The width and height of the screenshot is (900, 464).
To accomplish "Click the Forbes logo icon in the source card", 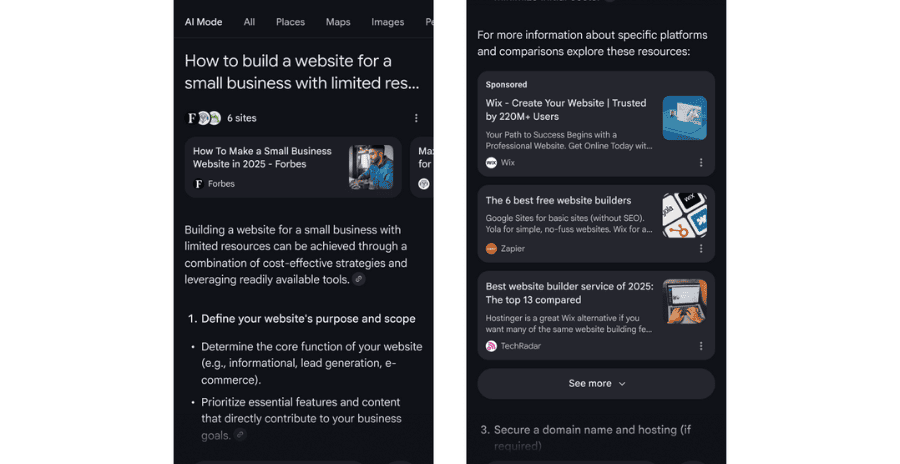I will click(199, 184).
